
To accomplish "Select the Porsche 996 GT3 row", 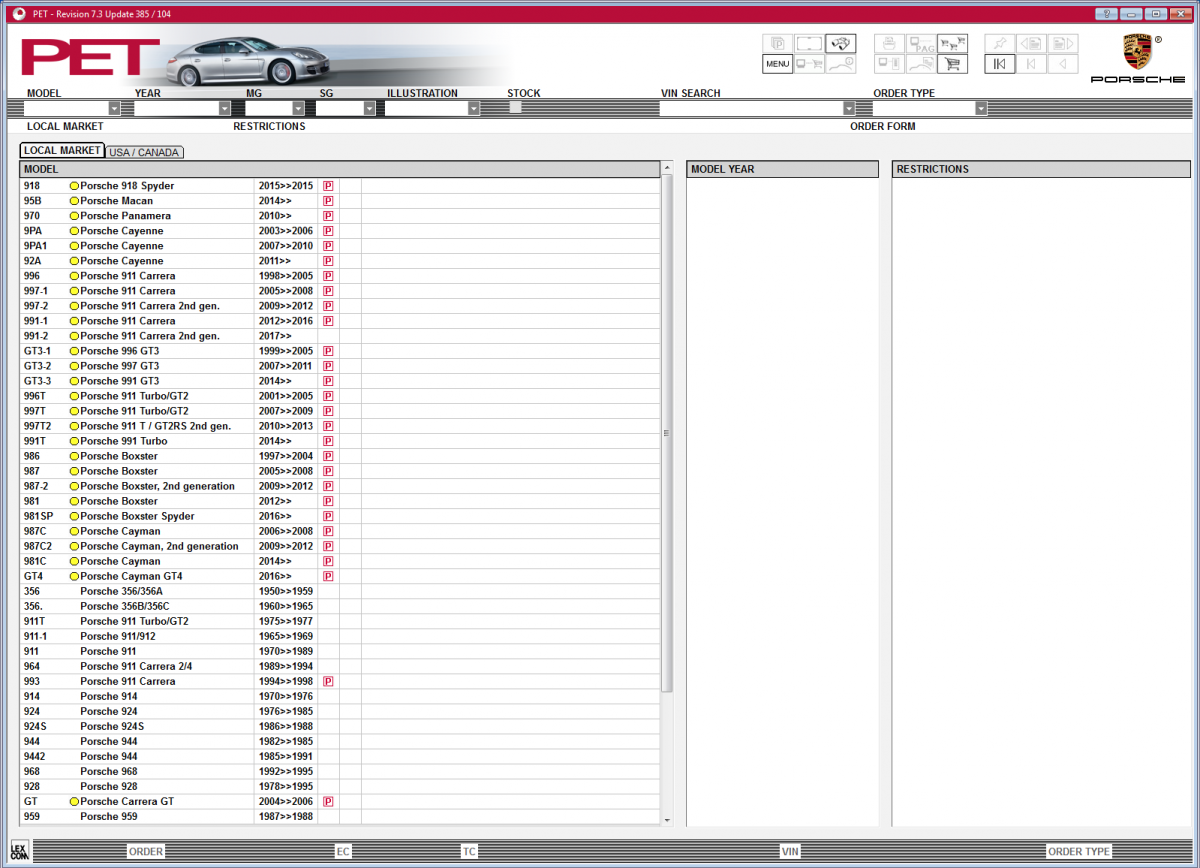I will [x=340, y=351].
